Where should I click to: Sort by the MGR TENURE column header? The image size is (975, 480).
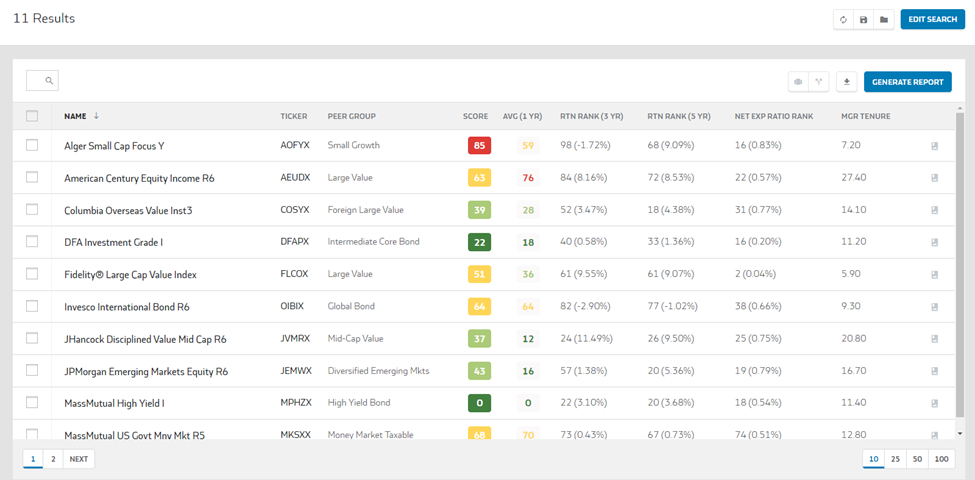pos(864,116)
